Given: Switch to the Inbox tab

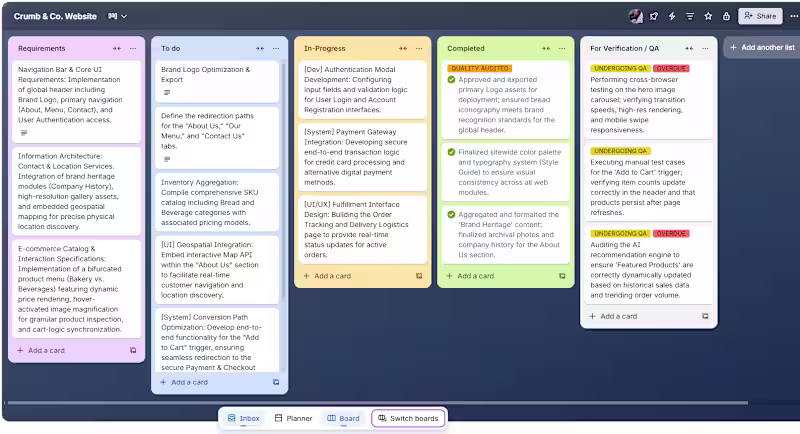Looking at the screenshot, I should (243, 418).
